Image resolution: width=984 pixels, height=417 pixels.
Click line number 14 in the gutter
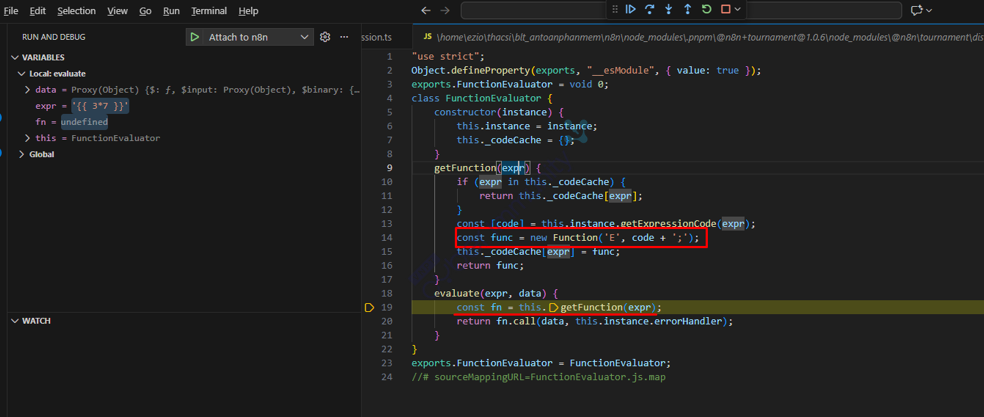point(387,237)
